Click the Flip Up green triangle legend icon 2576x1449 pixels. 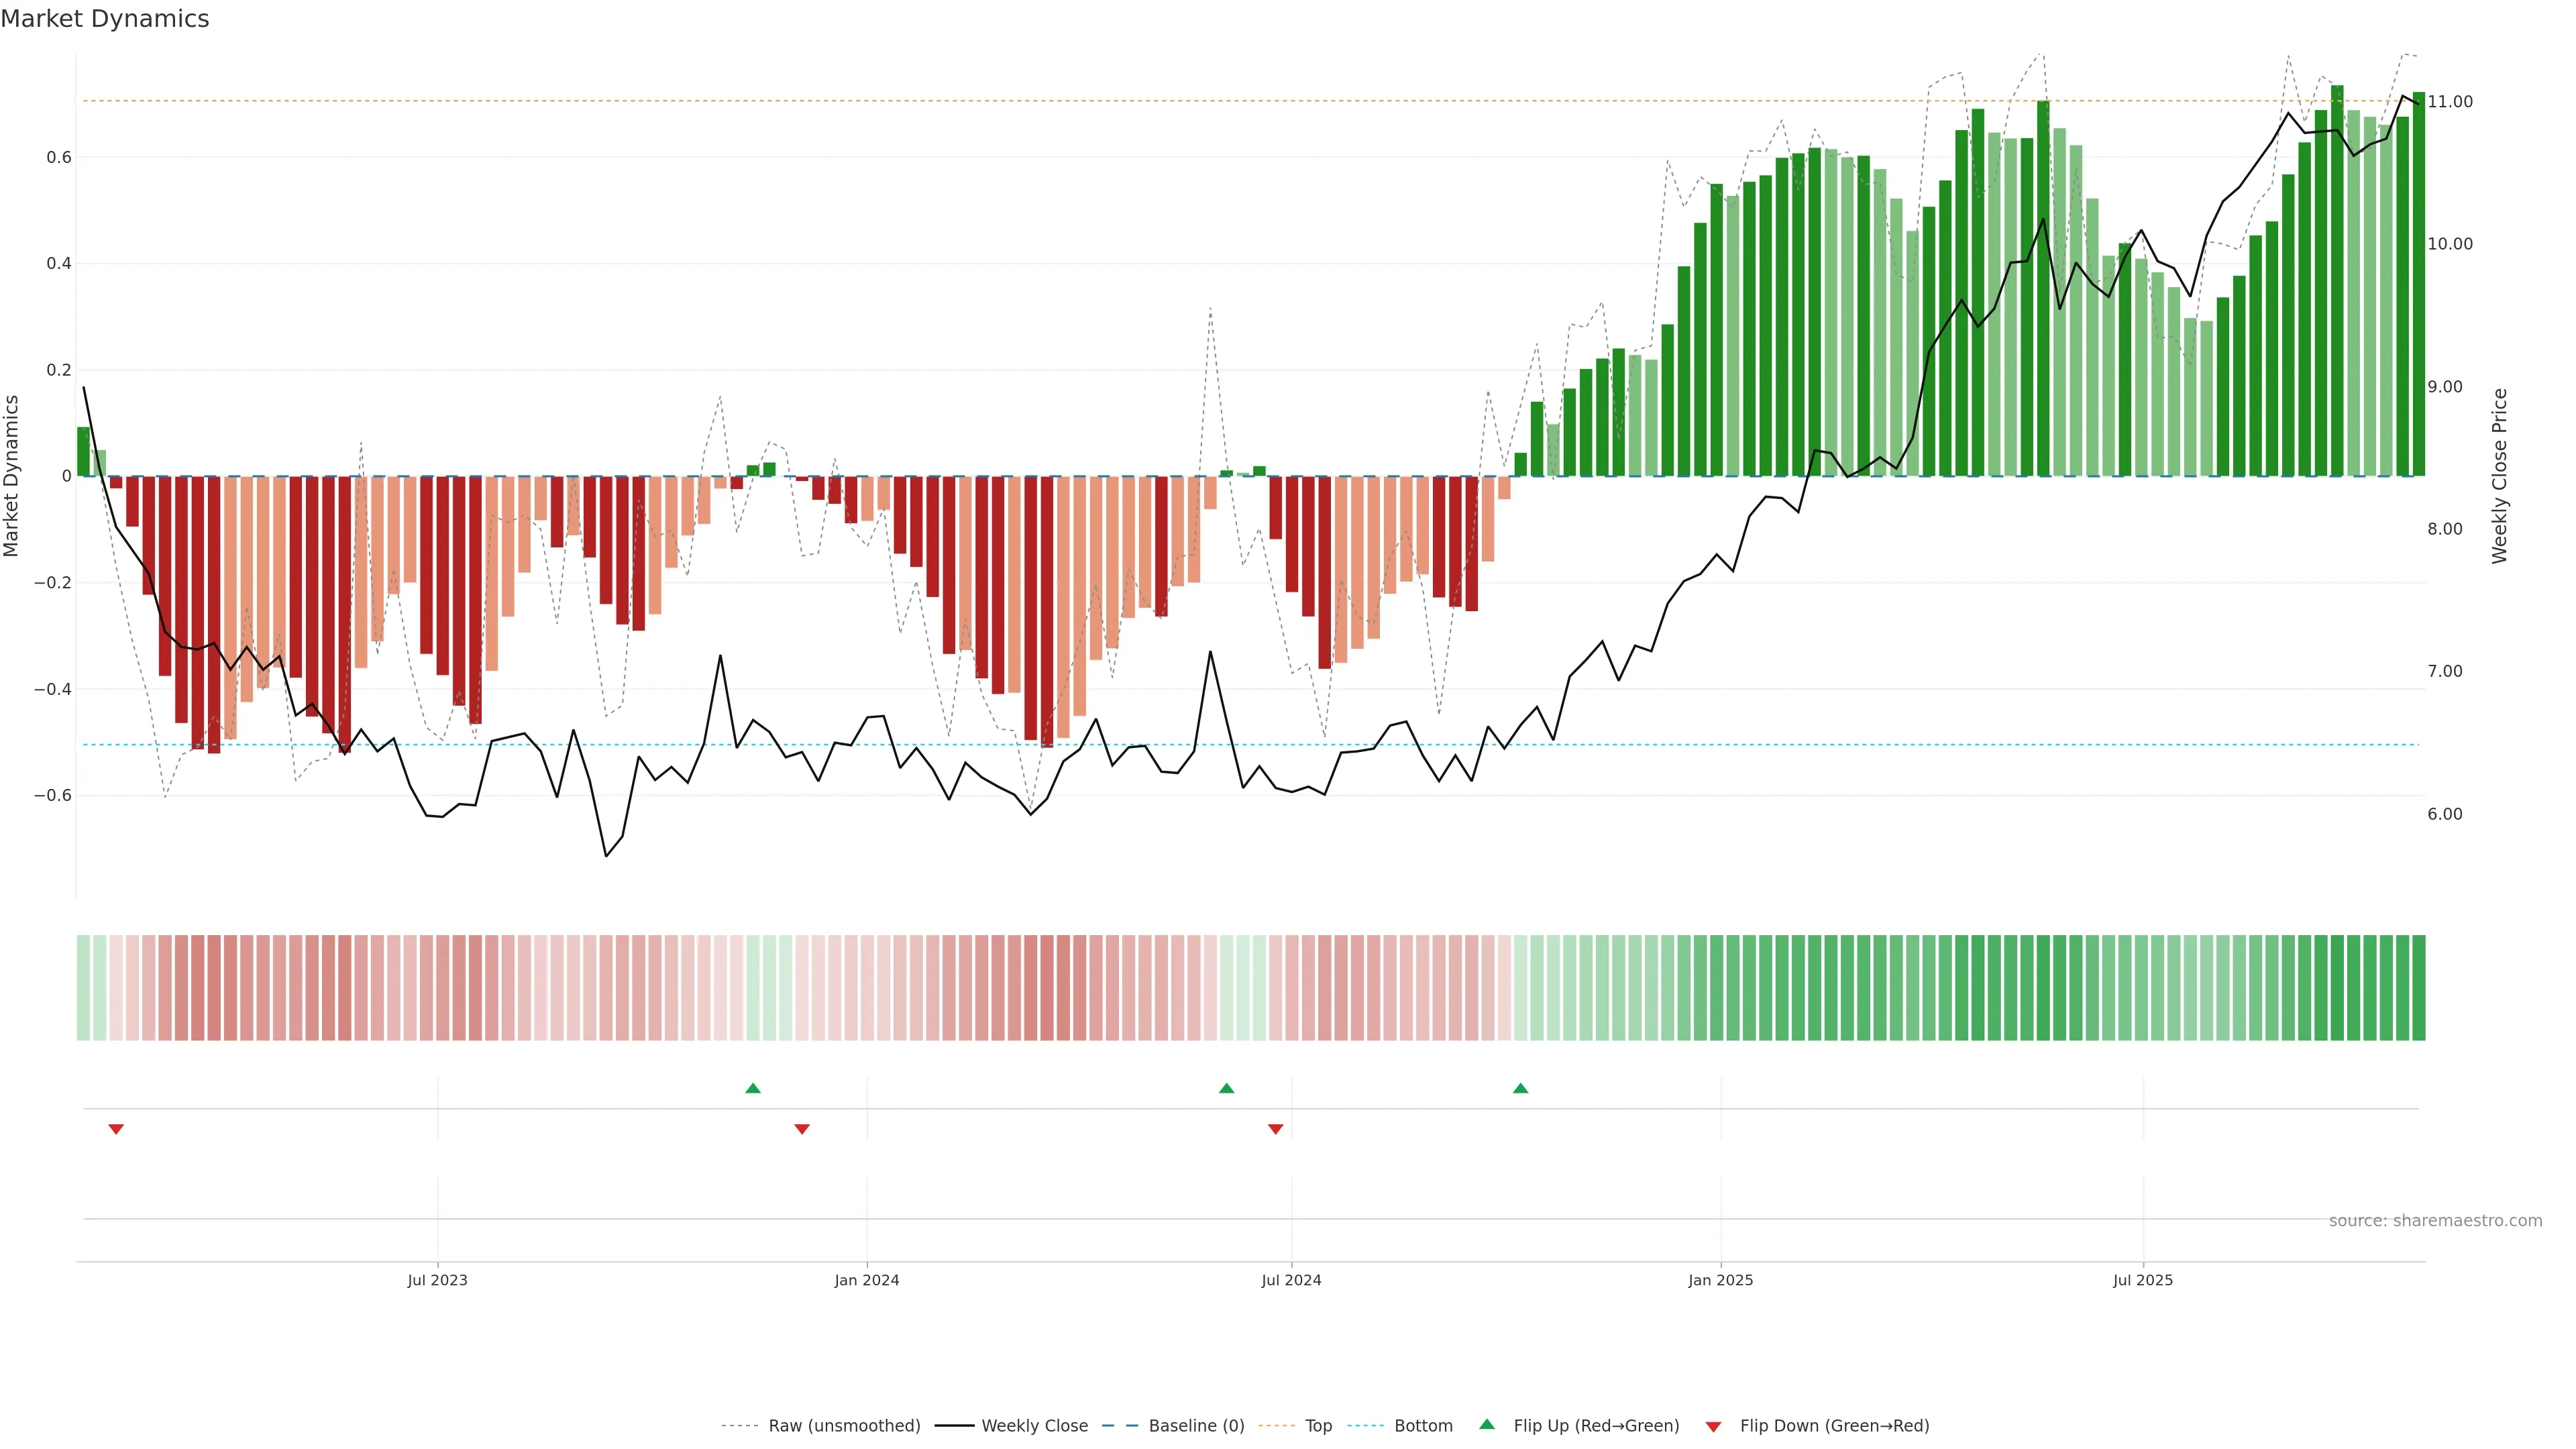tap(1487, 1424)
